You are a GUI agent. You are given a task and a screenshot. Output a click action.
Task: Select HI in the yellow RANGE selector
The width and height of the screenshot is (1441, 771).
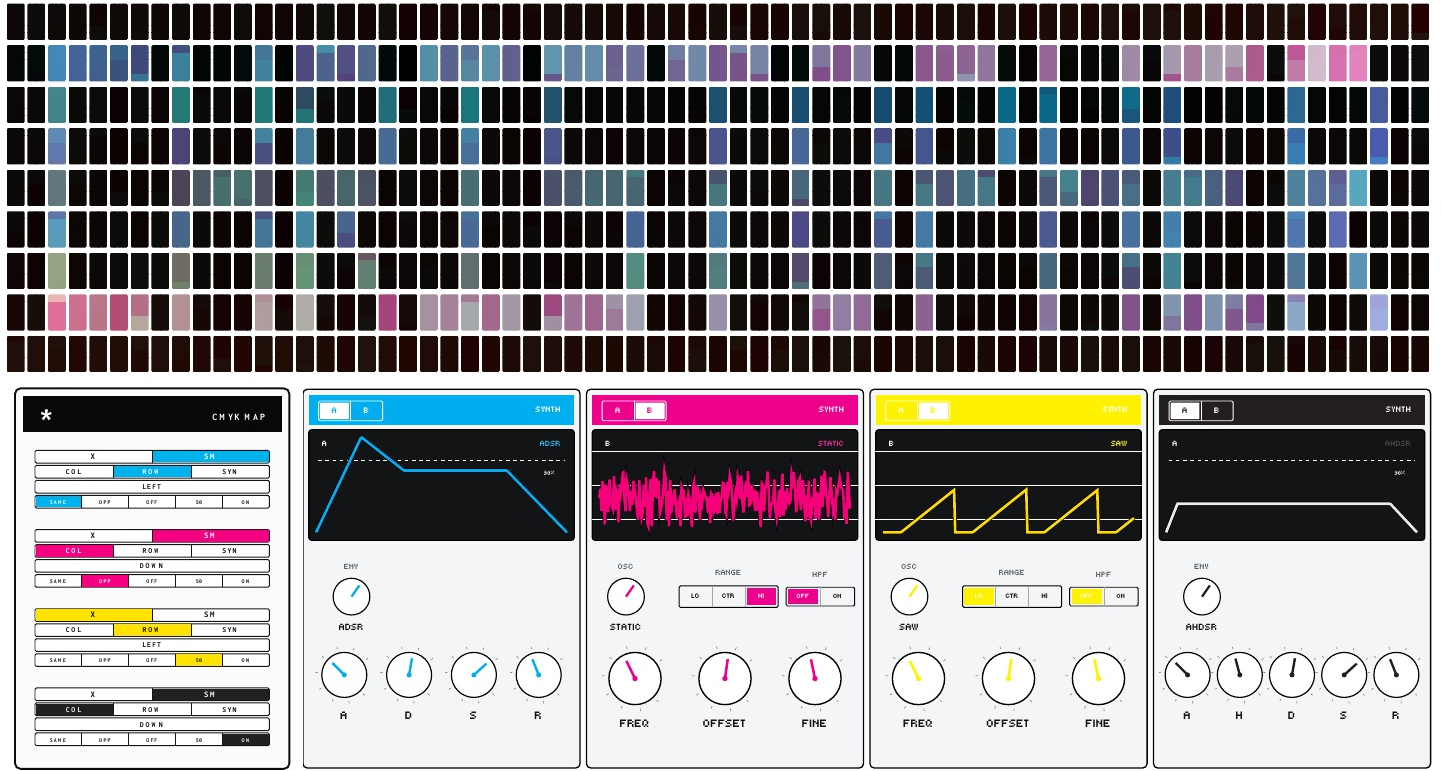[1045, 596]
